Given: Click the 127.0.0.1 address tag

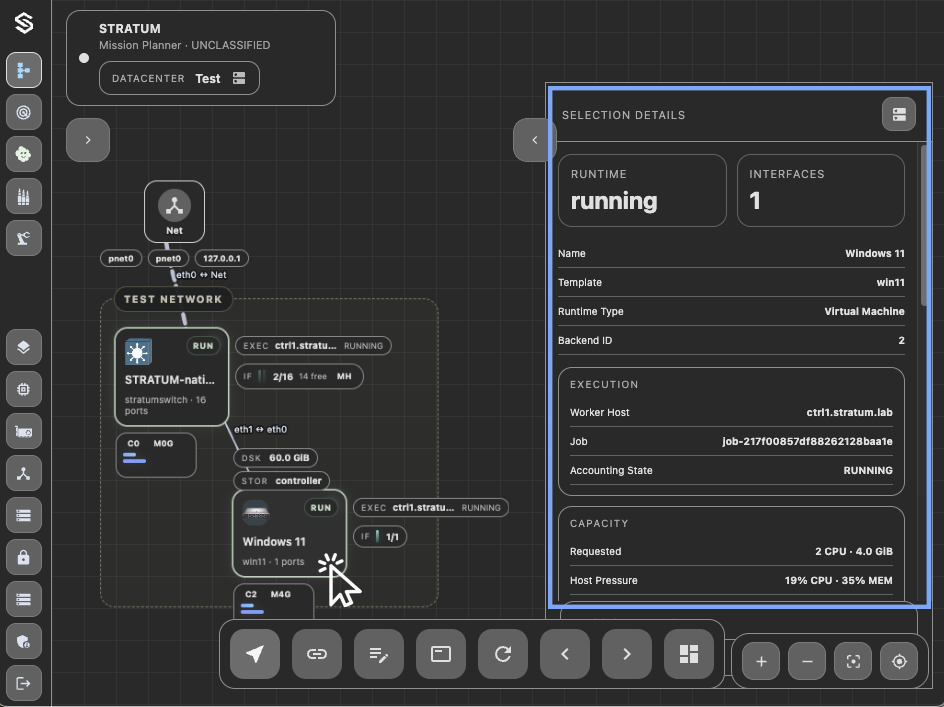Looking at the screenshot, I should 222,258.
